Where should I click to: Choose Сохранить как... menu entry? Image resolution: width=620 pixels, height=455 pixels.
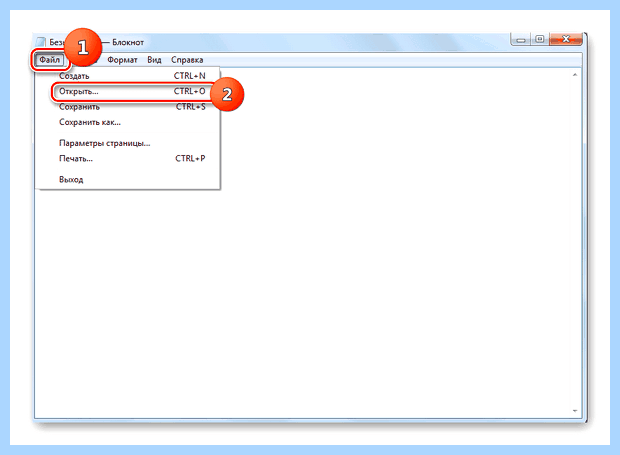(x=128, y=122)
